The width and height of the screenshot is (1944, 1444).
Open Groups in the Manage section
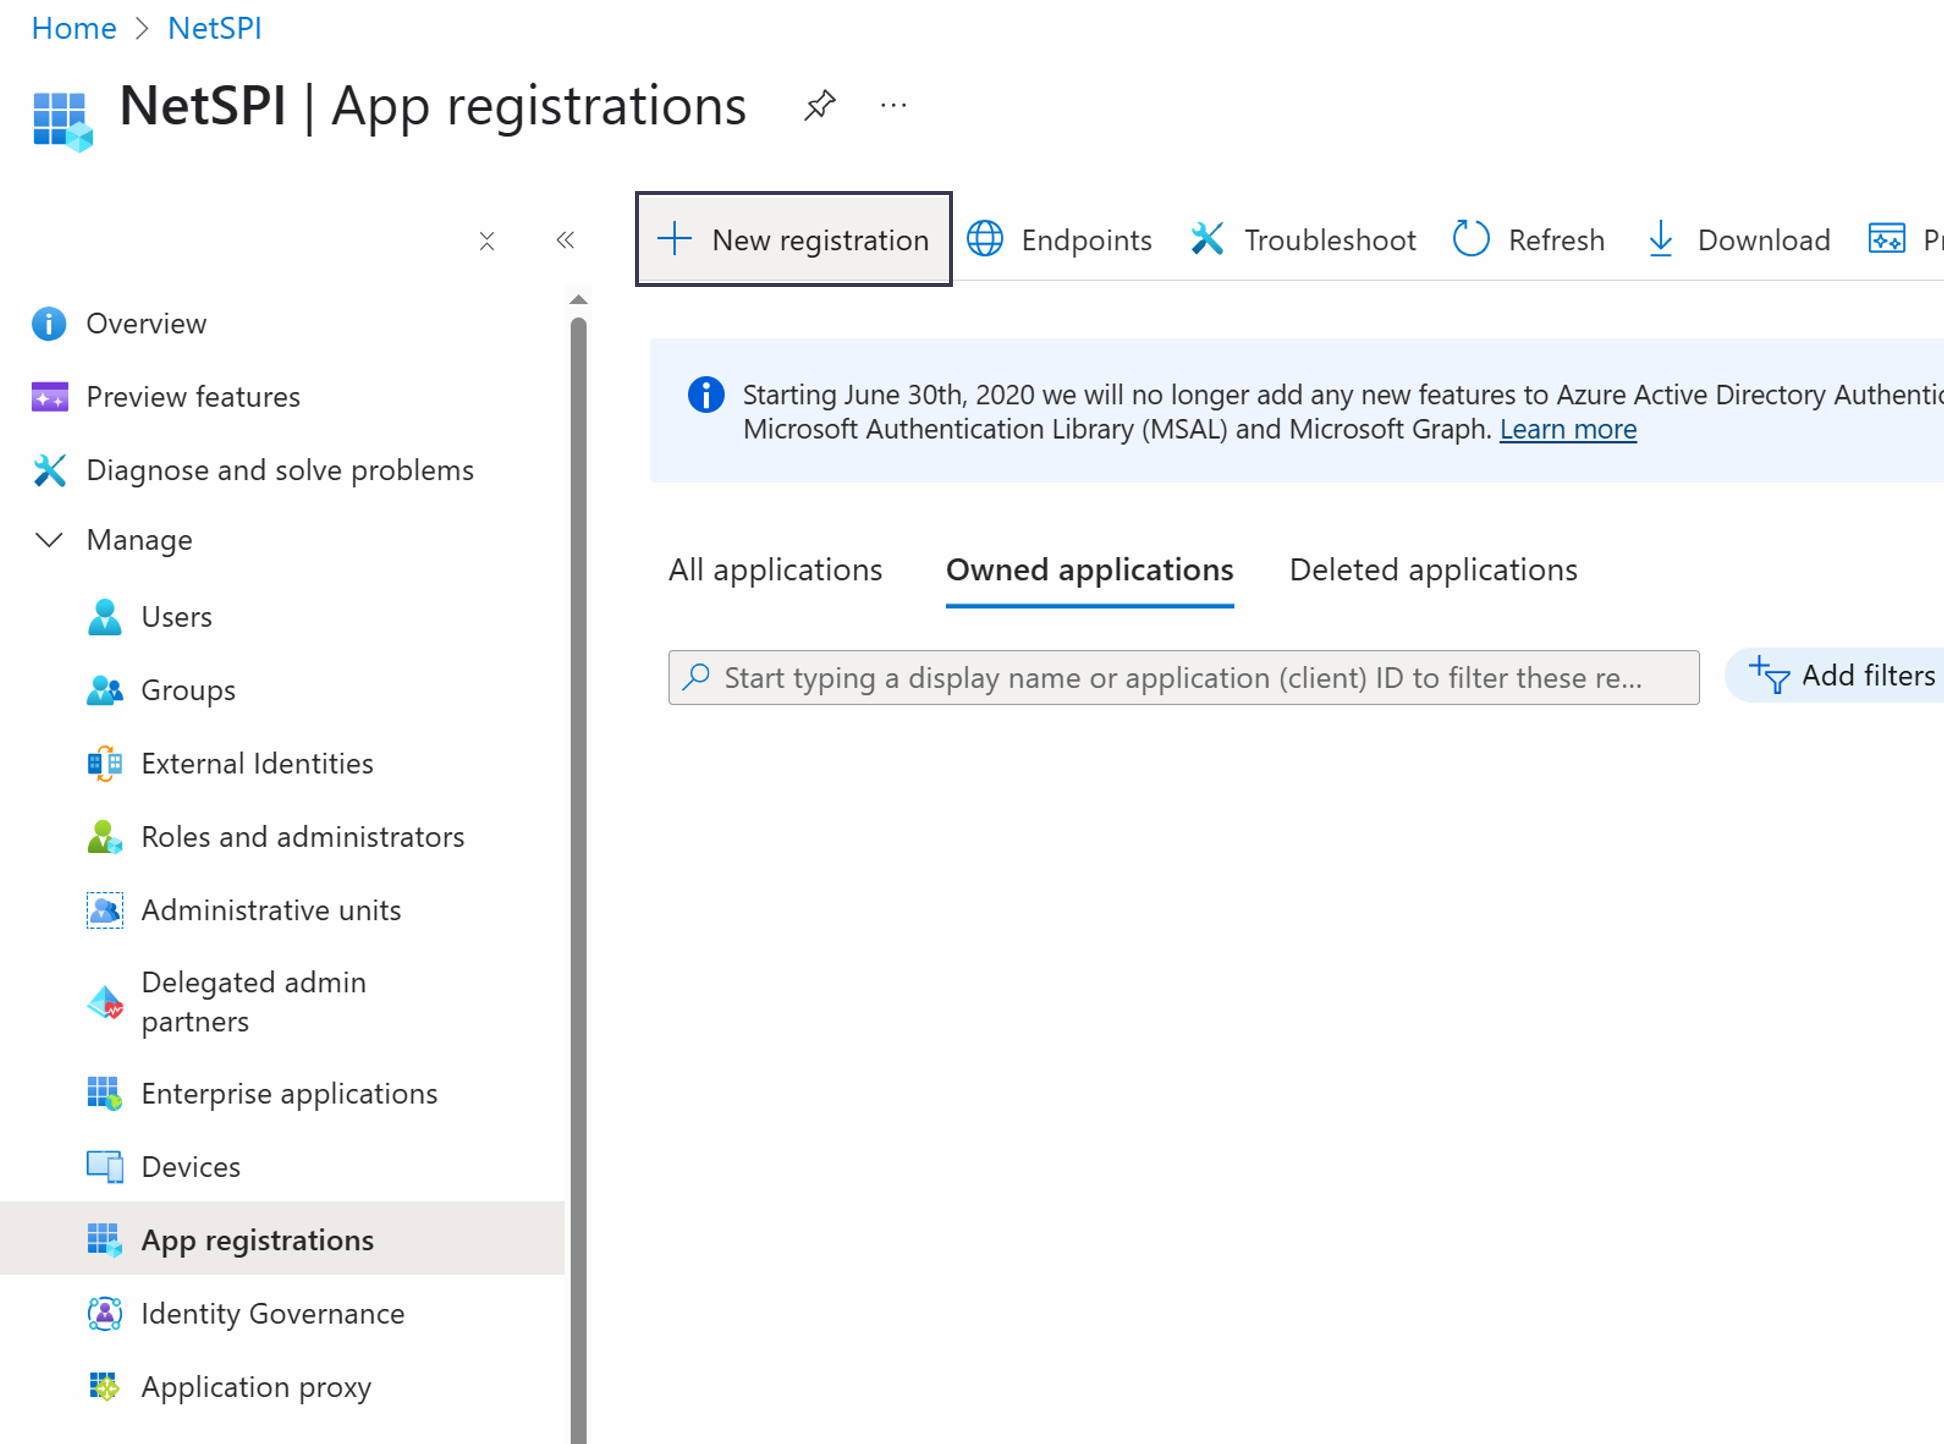coord(188,690)
